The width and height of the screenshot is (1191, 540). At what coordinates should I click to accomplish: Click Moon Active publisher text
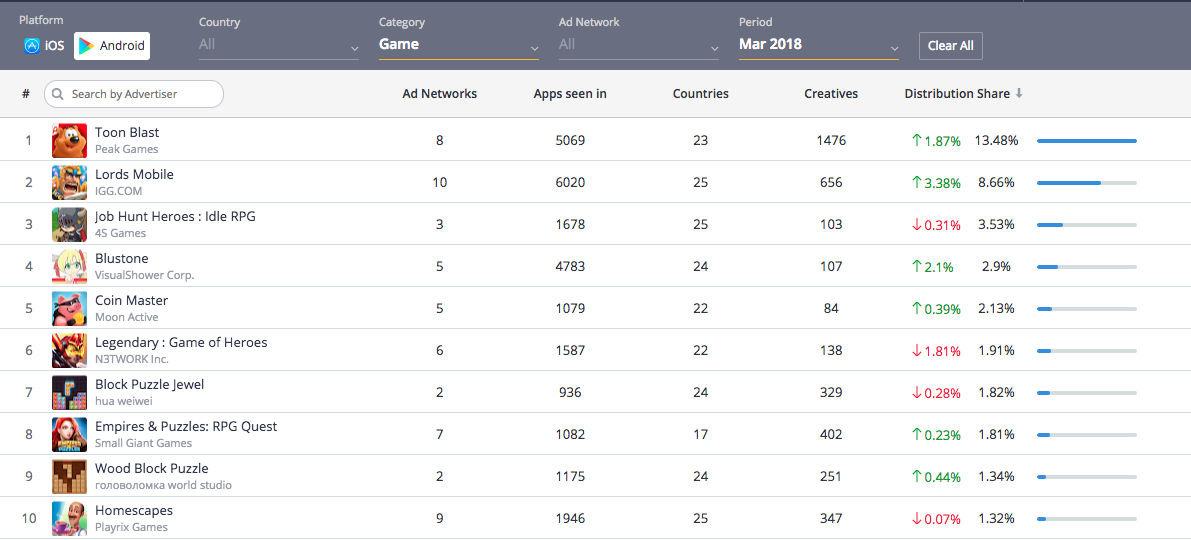point(126,317)
